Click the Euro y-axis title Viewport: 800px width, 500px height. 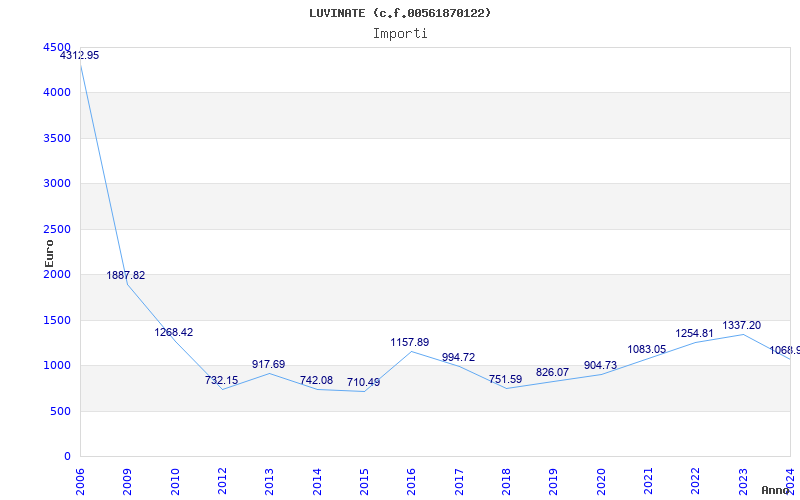49,254
